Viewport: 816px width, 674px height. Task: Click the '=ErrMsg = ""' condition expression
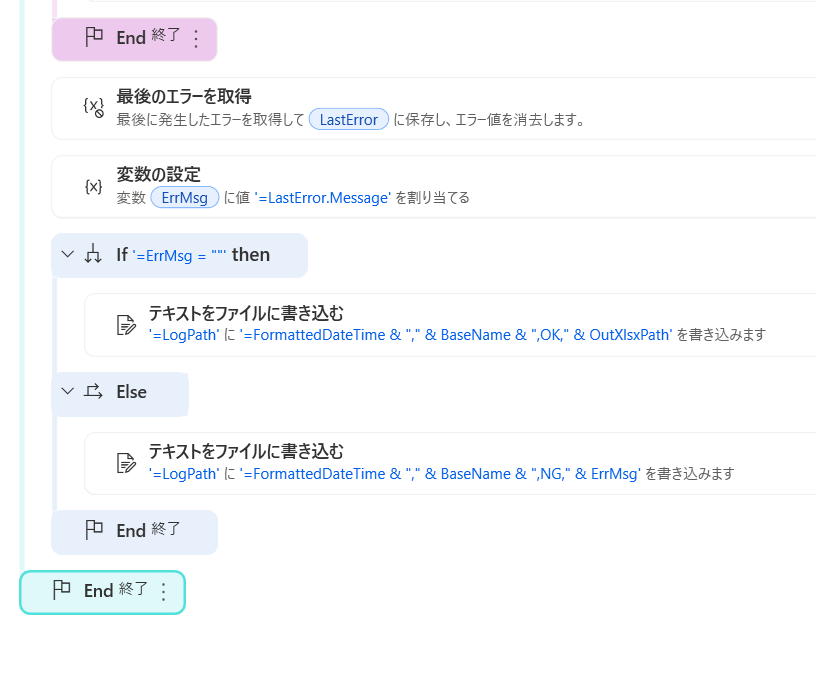tap(180, 256)
